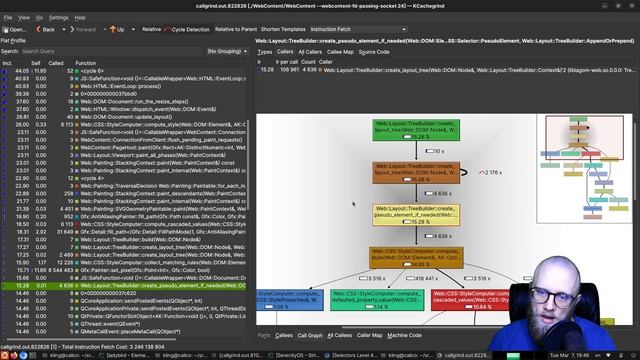Click color square beside Document::update_layout() row

pos(77,117)
